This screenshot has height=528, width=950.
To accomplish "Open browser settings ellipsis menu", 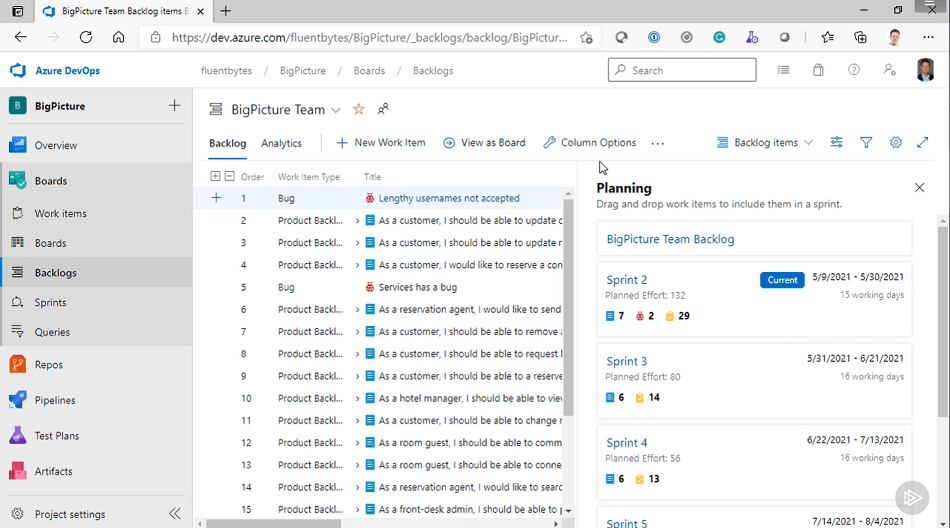I will [x=928, y=38].
